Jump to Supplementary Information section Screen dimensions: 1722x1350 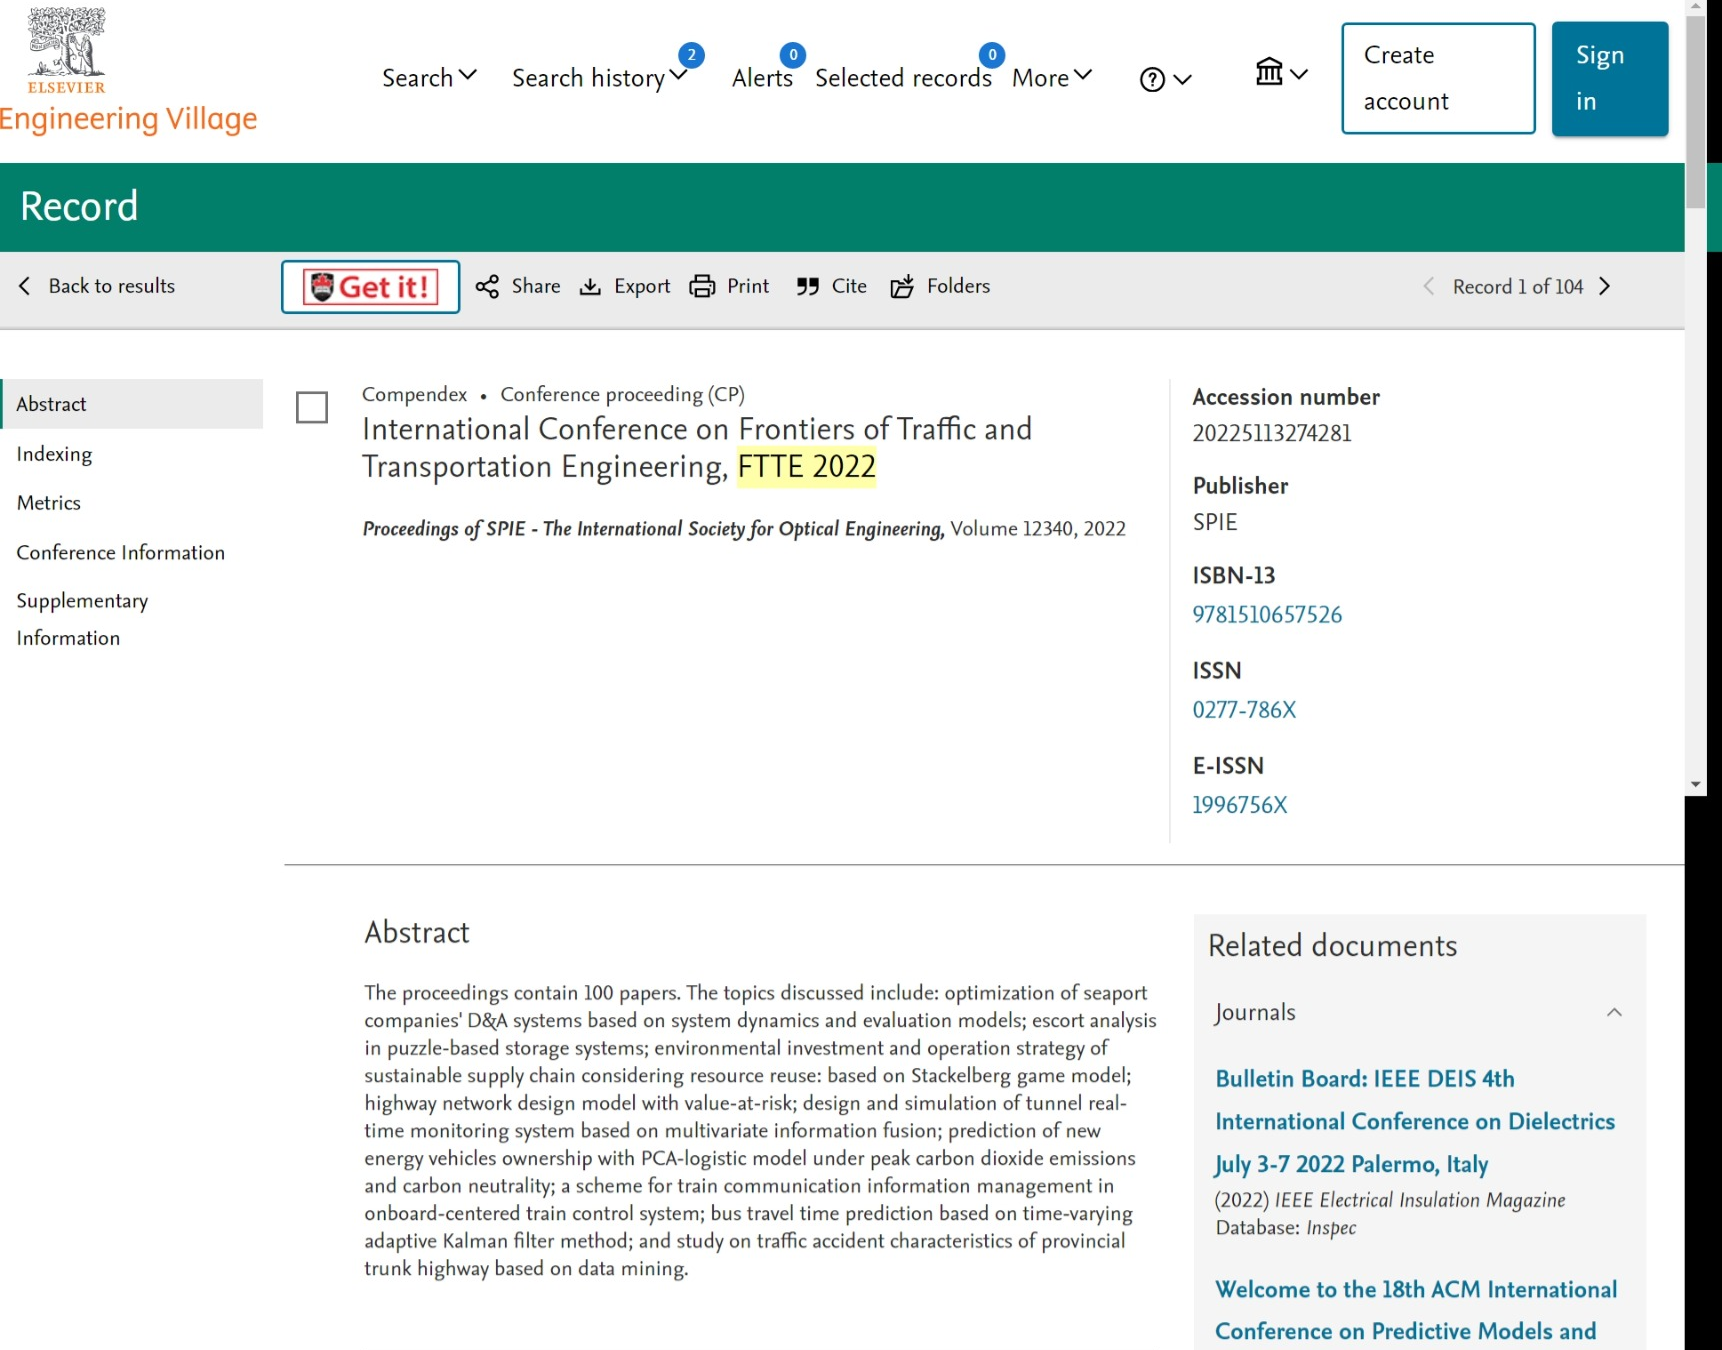82,619
